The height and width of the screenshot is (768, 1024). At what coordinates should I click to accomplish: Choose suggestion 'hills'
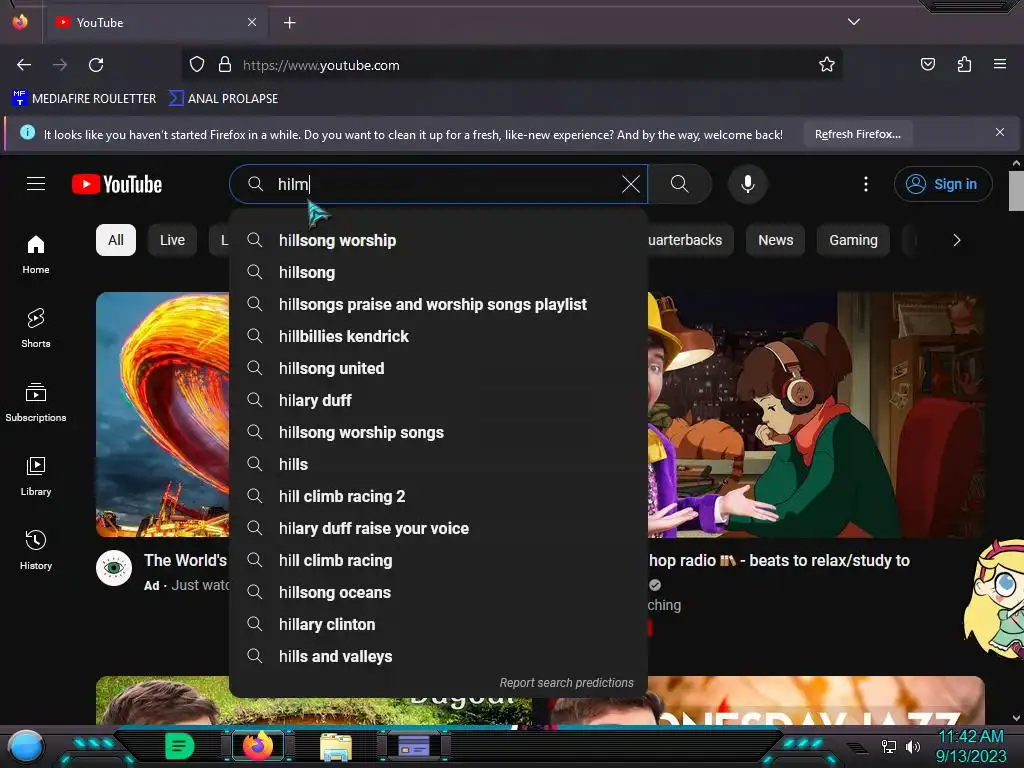point(438,464)
